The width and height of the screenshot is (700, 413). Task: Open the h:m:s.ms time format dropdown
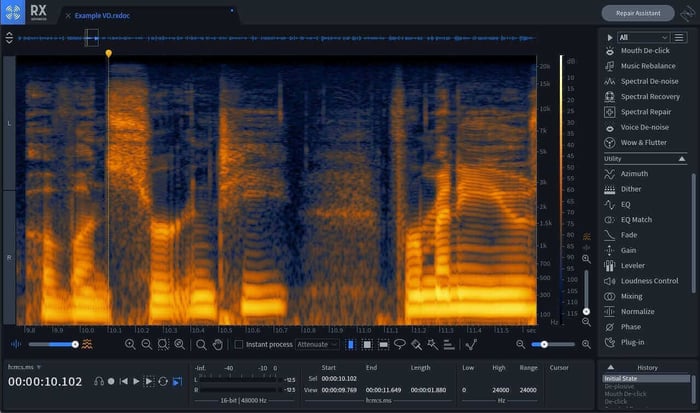click(x=24, y=367)
